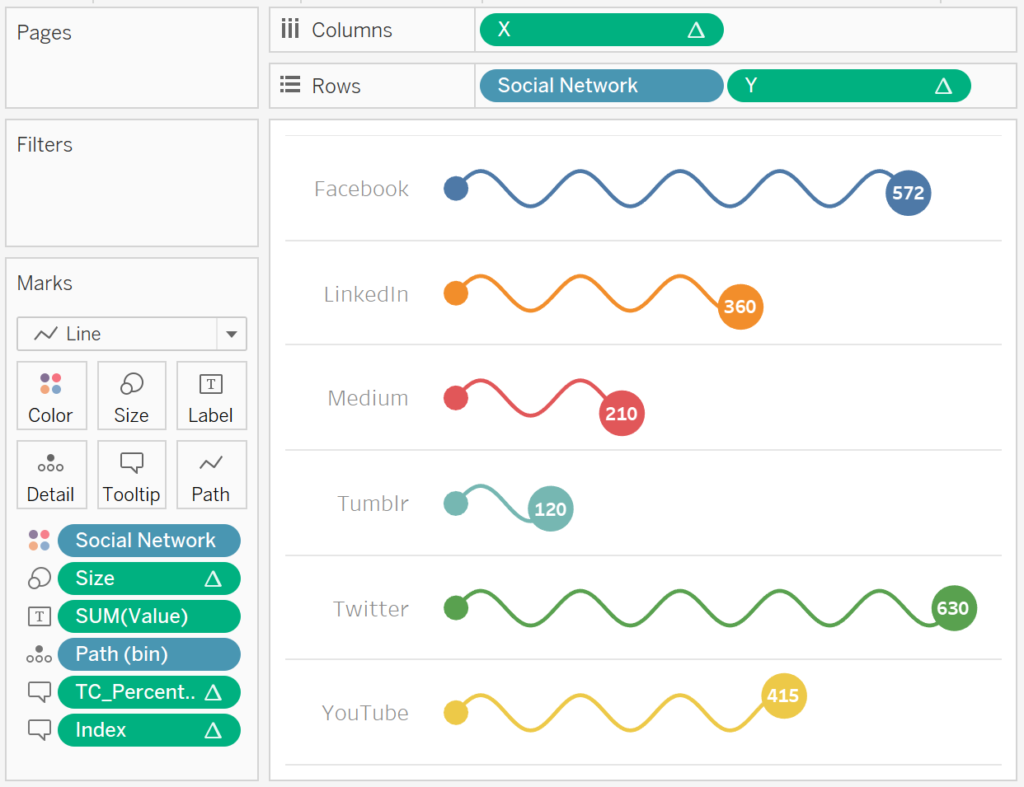Click the Facebook blue start dot

456,188
